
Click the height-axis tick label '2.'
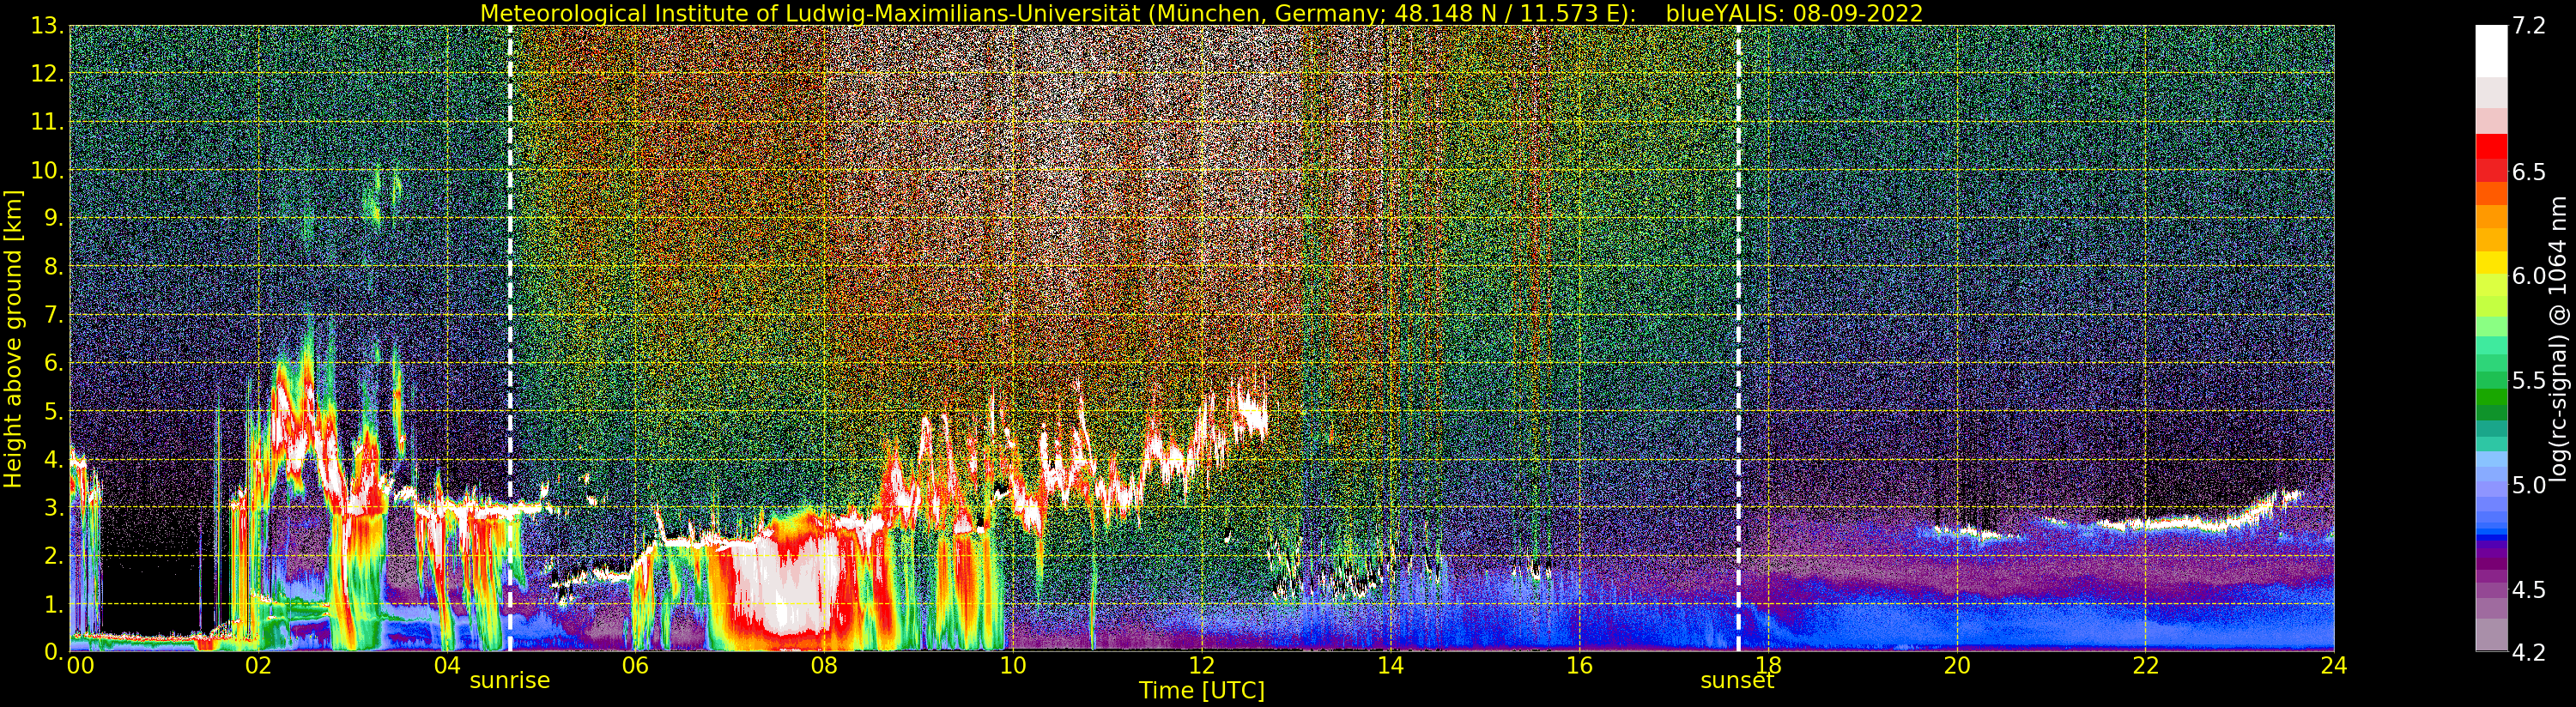pyautogui.click(x=55, y=555)
